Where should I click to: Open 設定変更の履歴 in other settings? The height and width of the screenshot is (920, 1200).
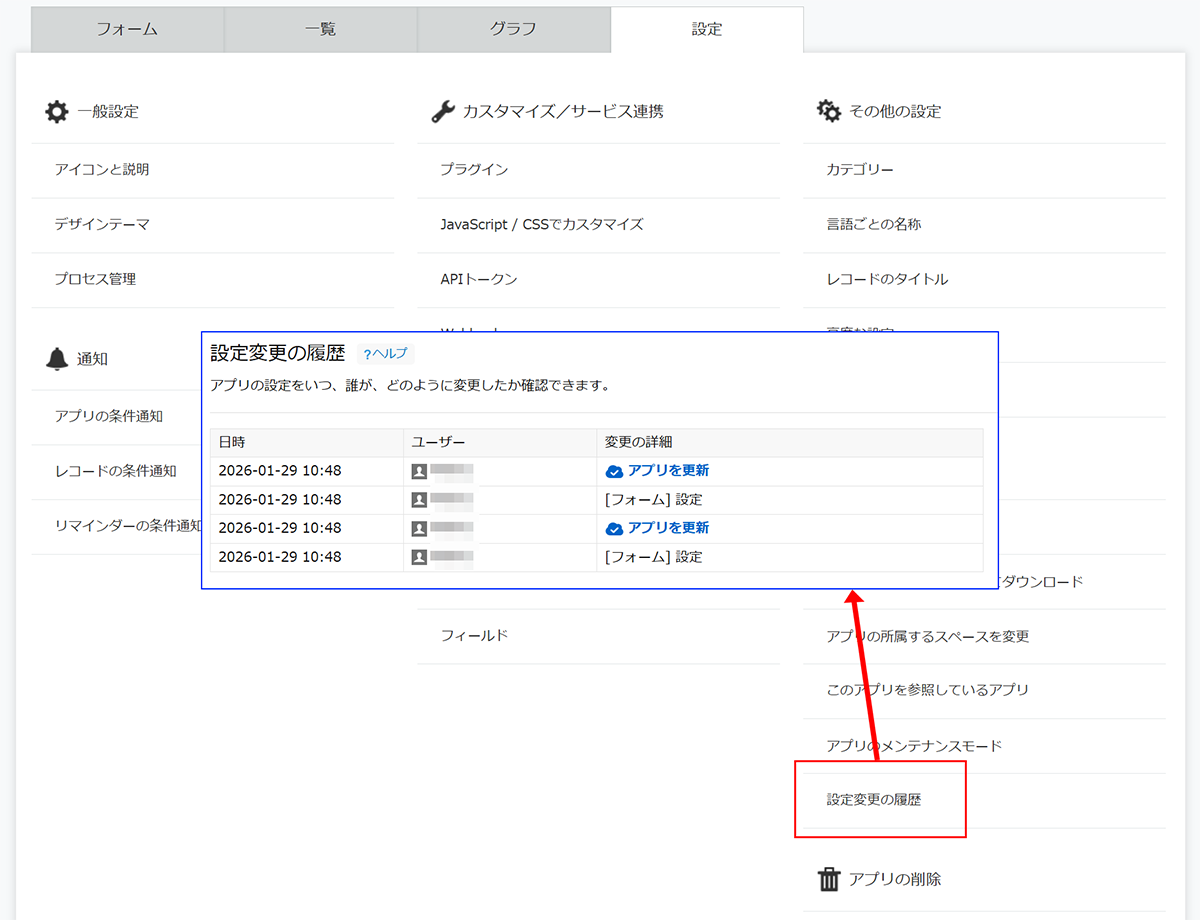pos(874,800)
